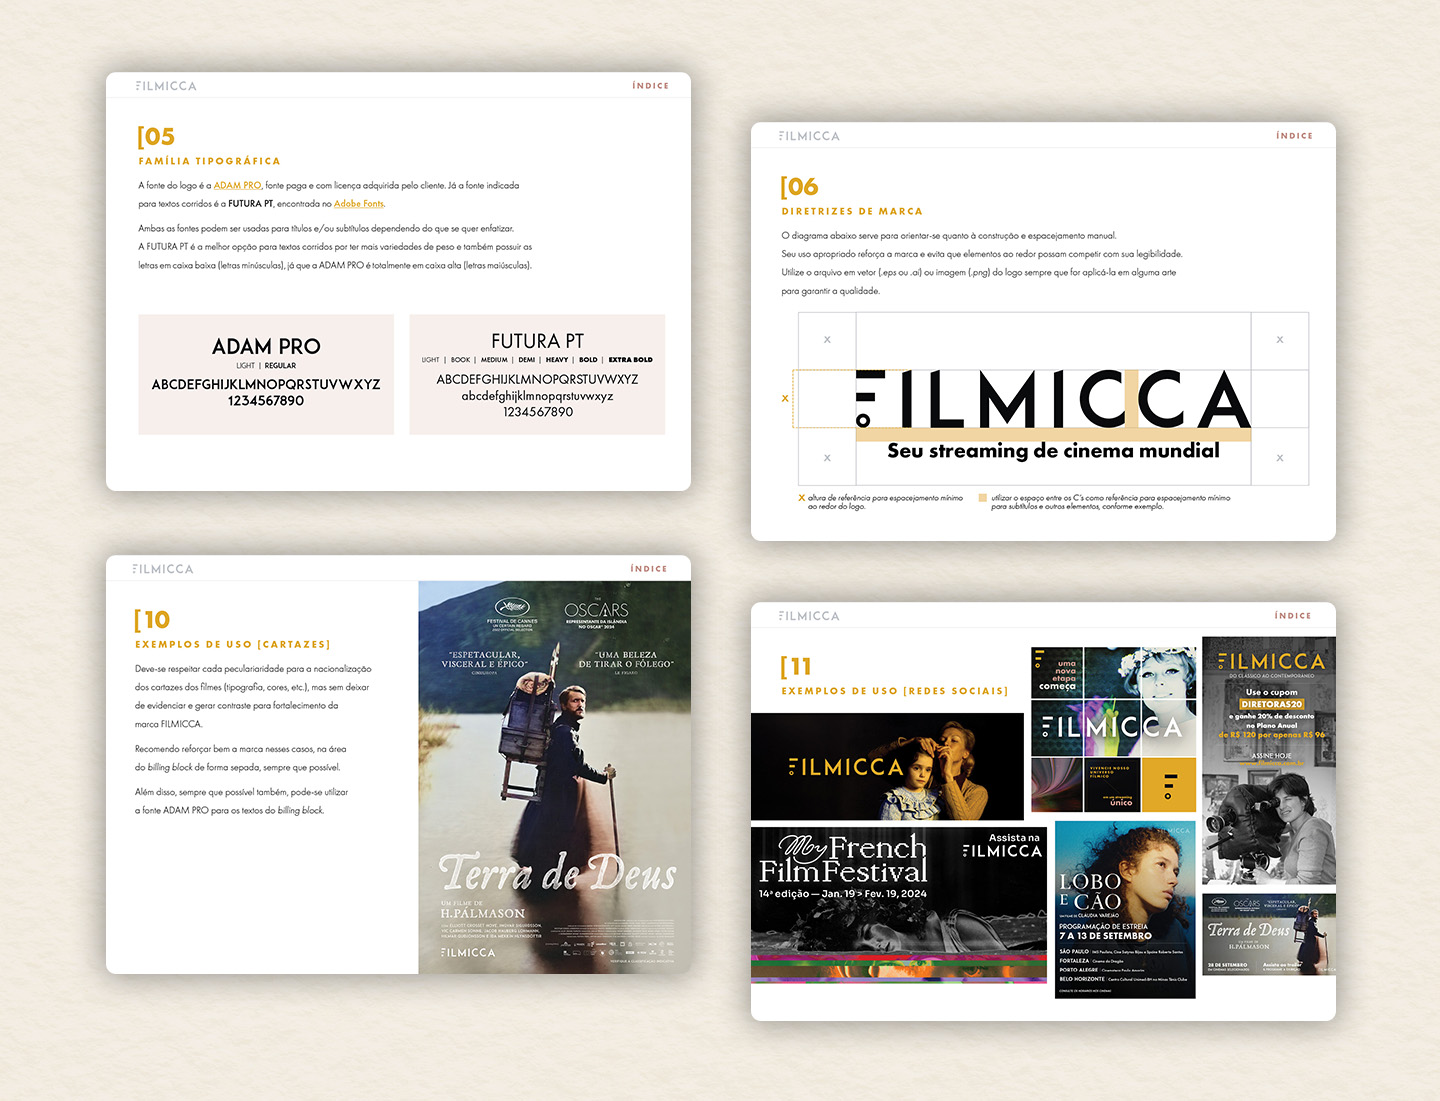This screenshot has width=1440, height=1101.
Task: Click the 'EXEMPLOS DE USO [CARTAZES]' heading
Action: pyautogui.click(x=233, y=645)
